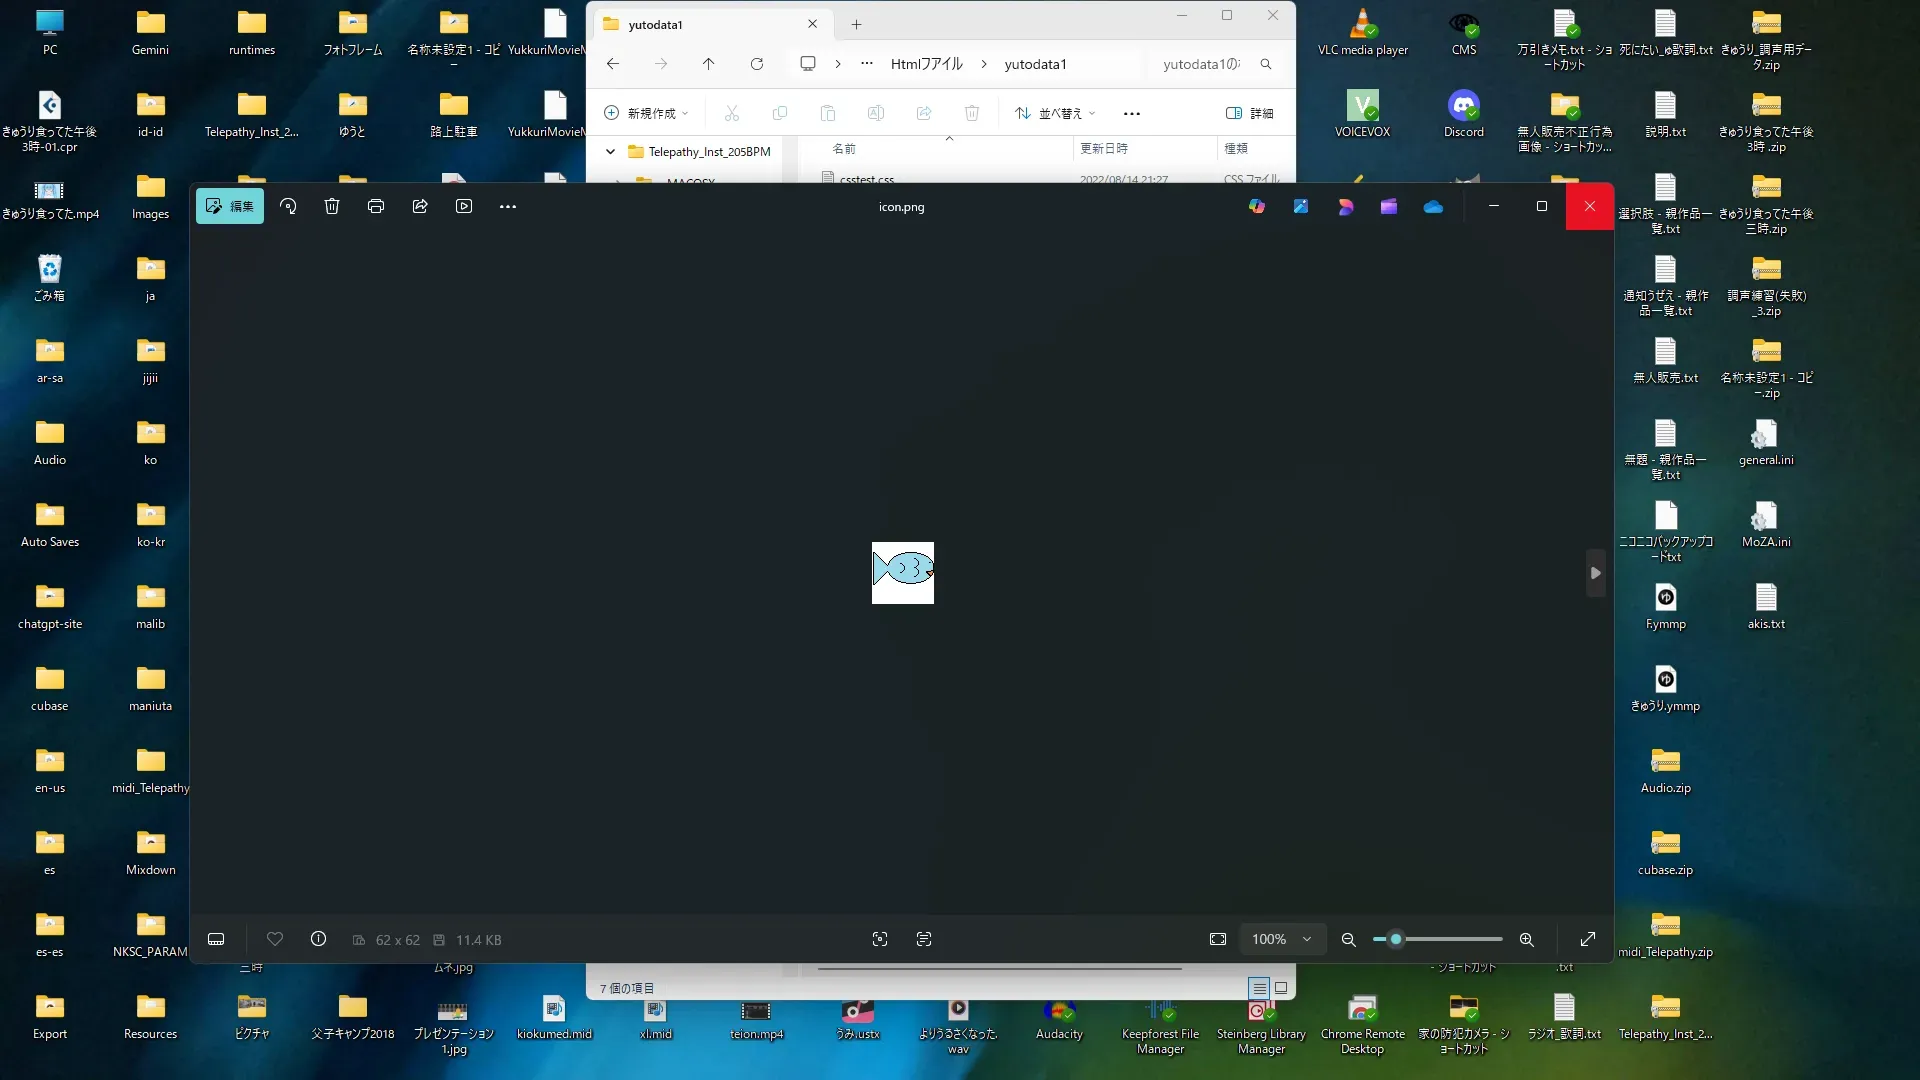Go to next image with right arrow
The height and width of the screenshot is (1080, 1920).
click(1596, 573)
